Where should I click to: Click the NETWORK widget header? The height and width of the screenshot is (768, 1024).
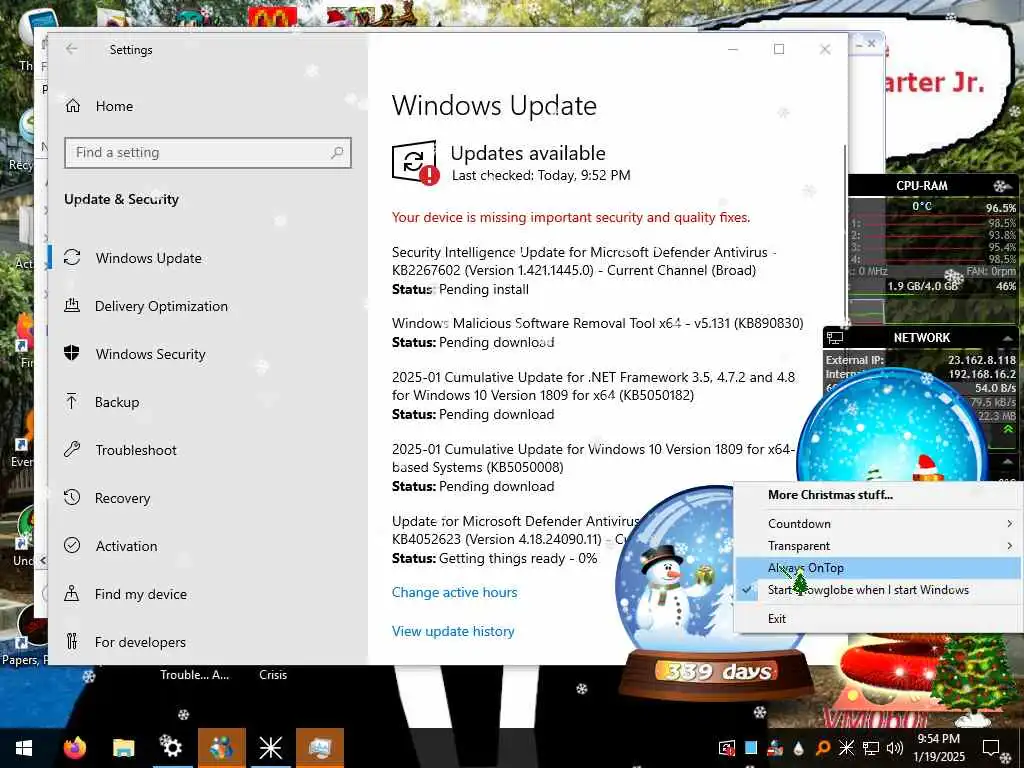pos(921,338)
